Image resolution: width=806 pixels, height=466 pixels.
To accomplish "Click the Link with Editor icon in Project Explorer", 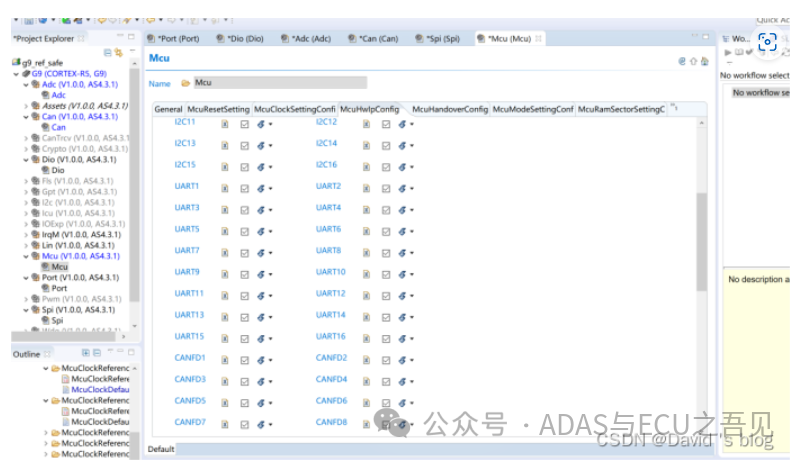I will [x=119, y=52].
